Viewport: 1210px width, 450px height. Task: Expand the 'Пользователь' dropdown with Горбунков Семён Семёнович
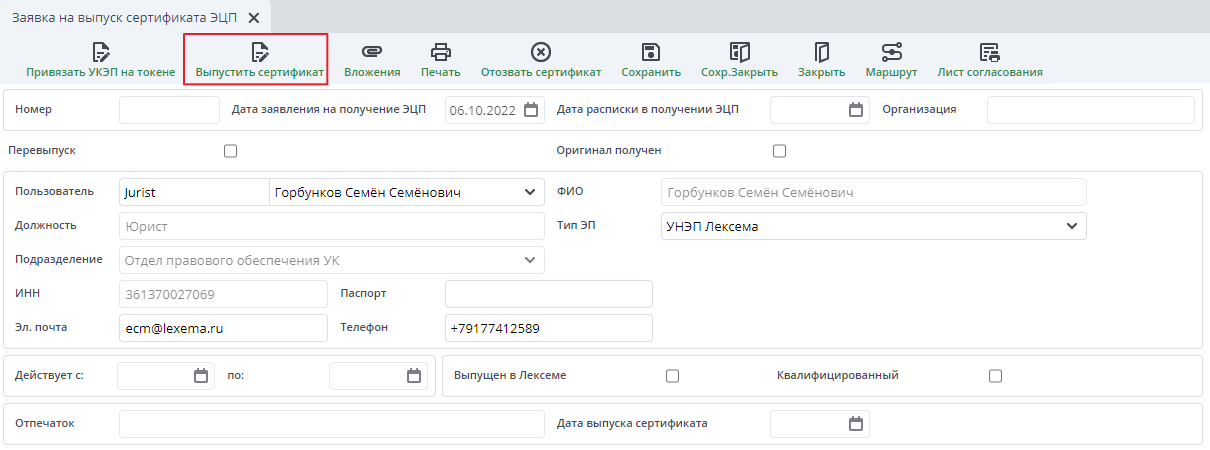(529, 192)
